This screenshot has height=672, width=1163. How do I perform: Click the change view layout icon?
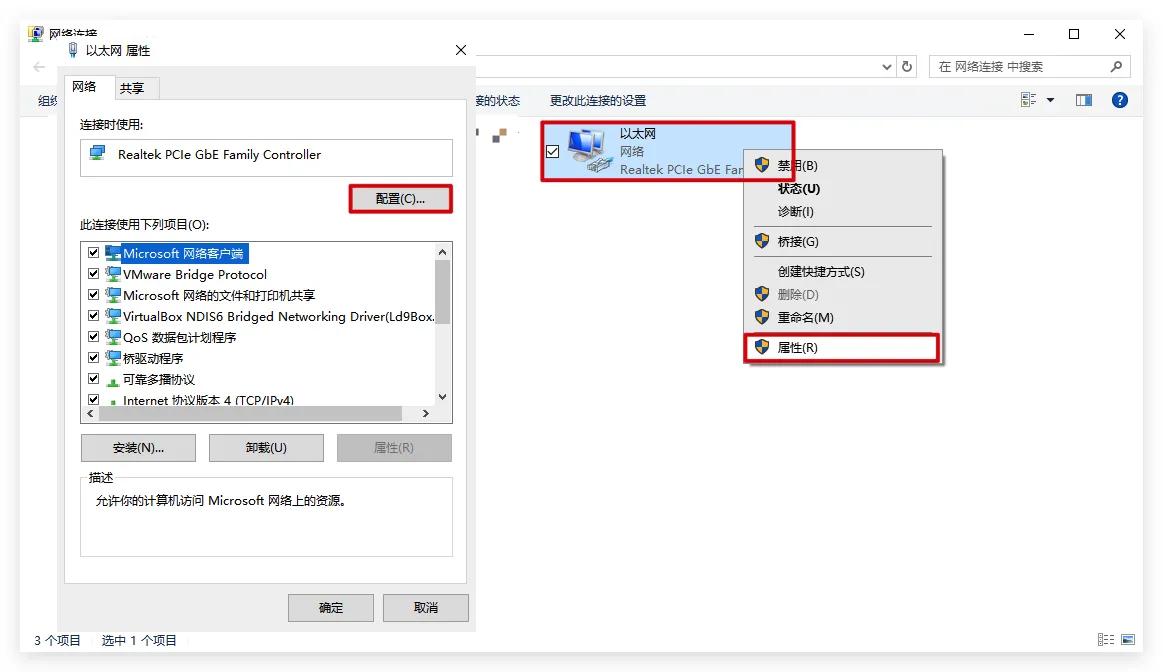click(x=1028, y=100)
